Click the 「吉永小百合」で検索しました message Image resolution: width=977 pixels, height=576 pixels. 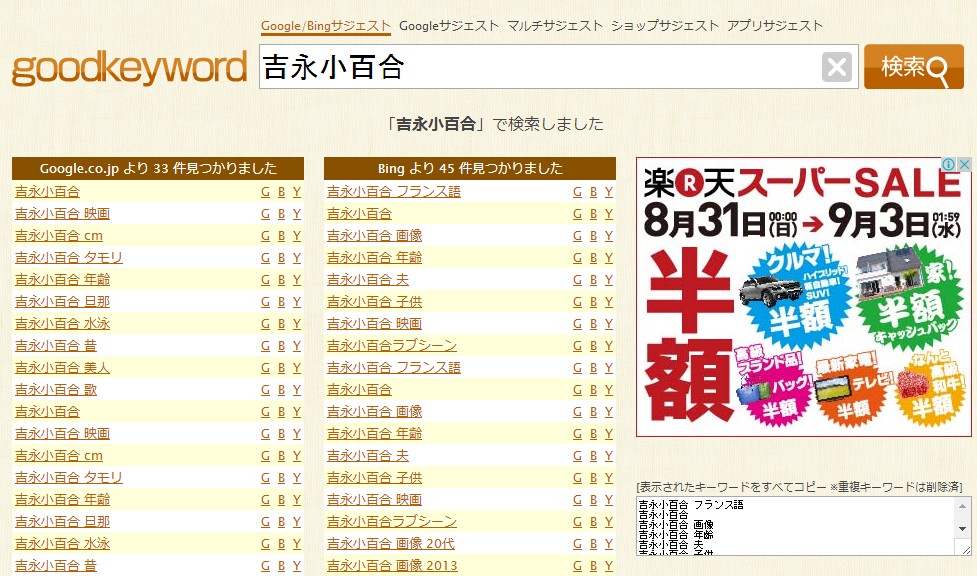[x=495, y=124]
